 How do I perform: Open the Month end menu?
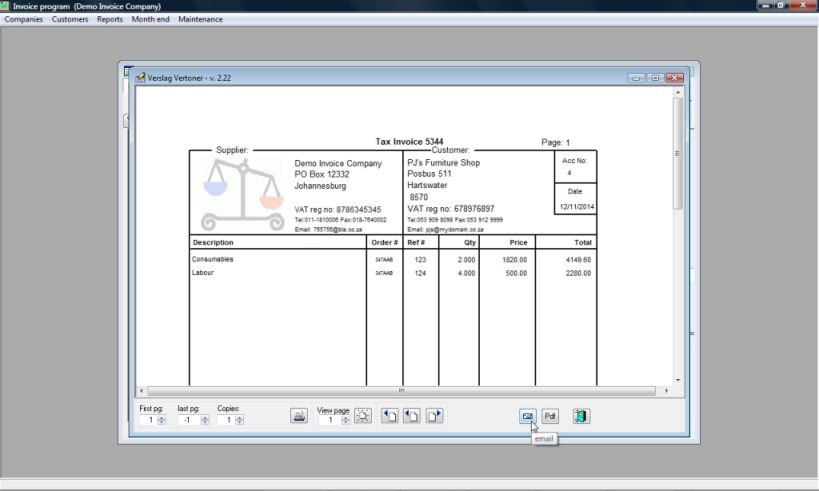pyautogui.click(x=150, y=20)
